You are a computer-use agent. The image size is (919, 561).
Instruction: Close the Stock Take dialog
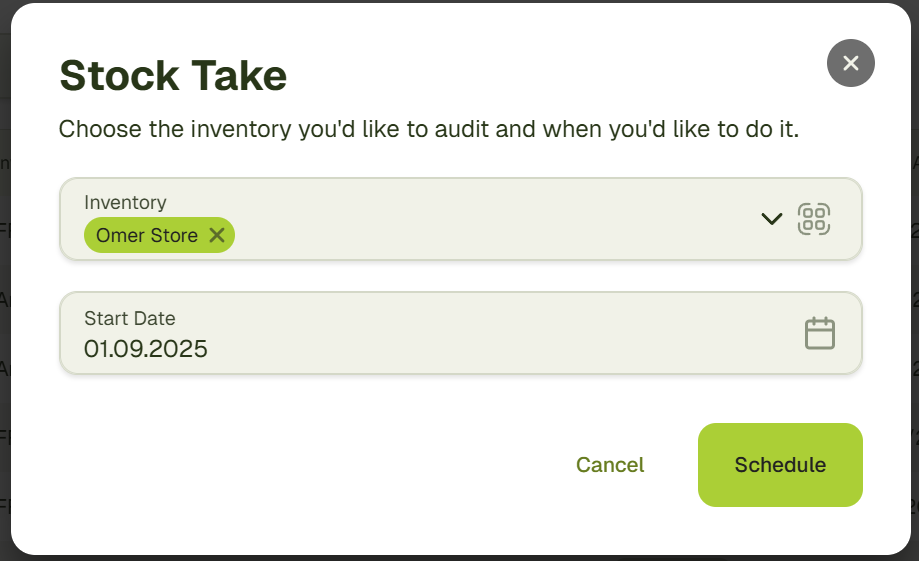click(x=850, y=64)
